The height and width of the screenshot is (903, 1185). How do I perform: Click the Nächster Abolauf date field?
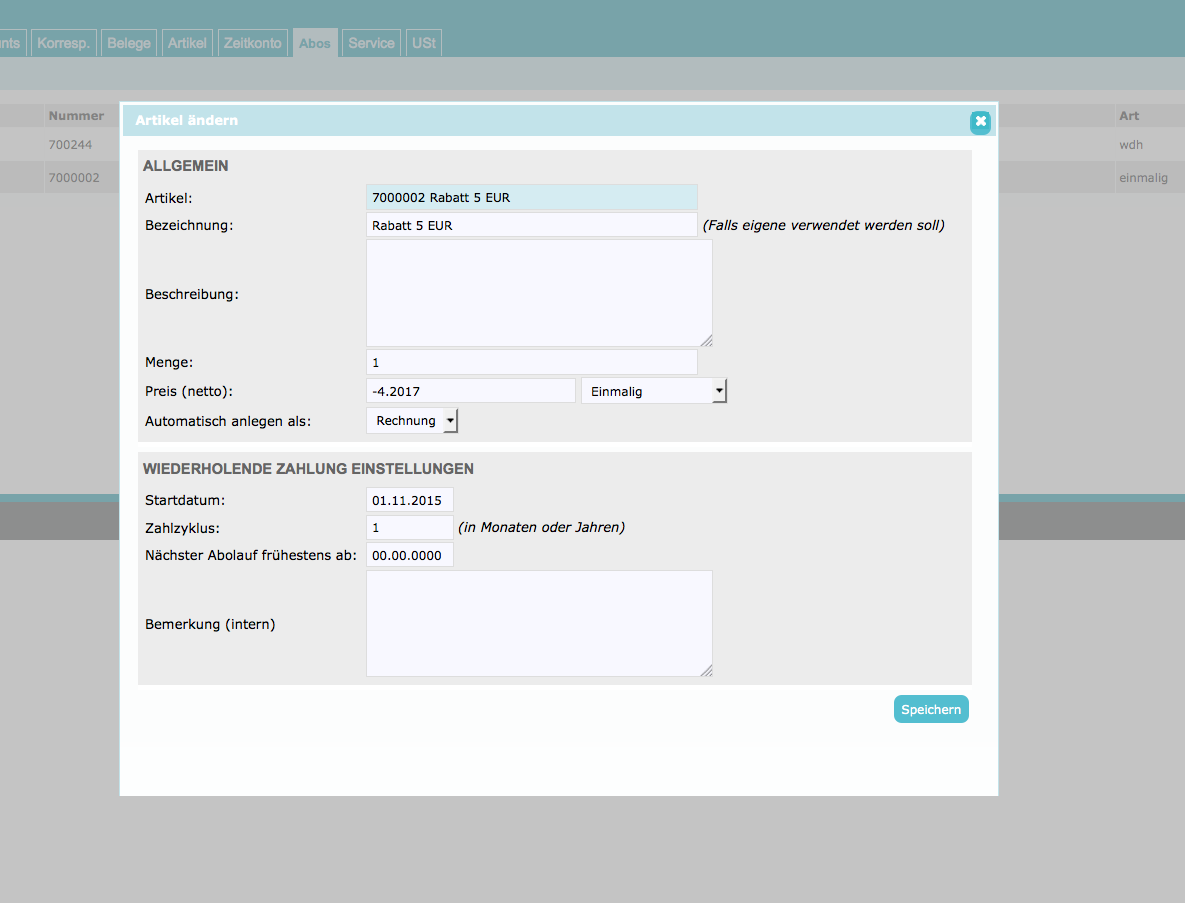[x=409, y=555]
